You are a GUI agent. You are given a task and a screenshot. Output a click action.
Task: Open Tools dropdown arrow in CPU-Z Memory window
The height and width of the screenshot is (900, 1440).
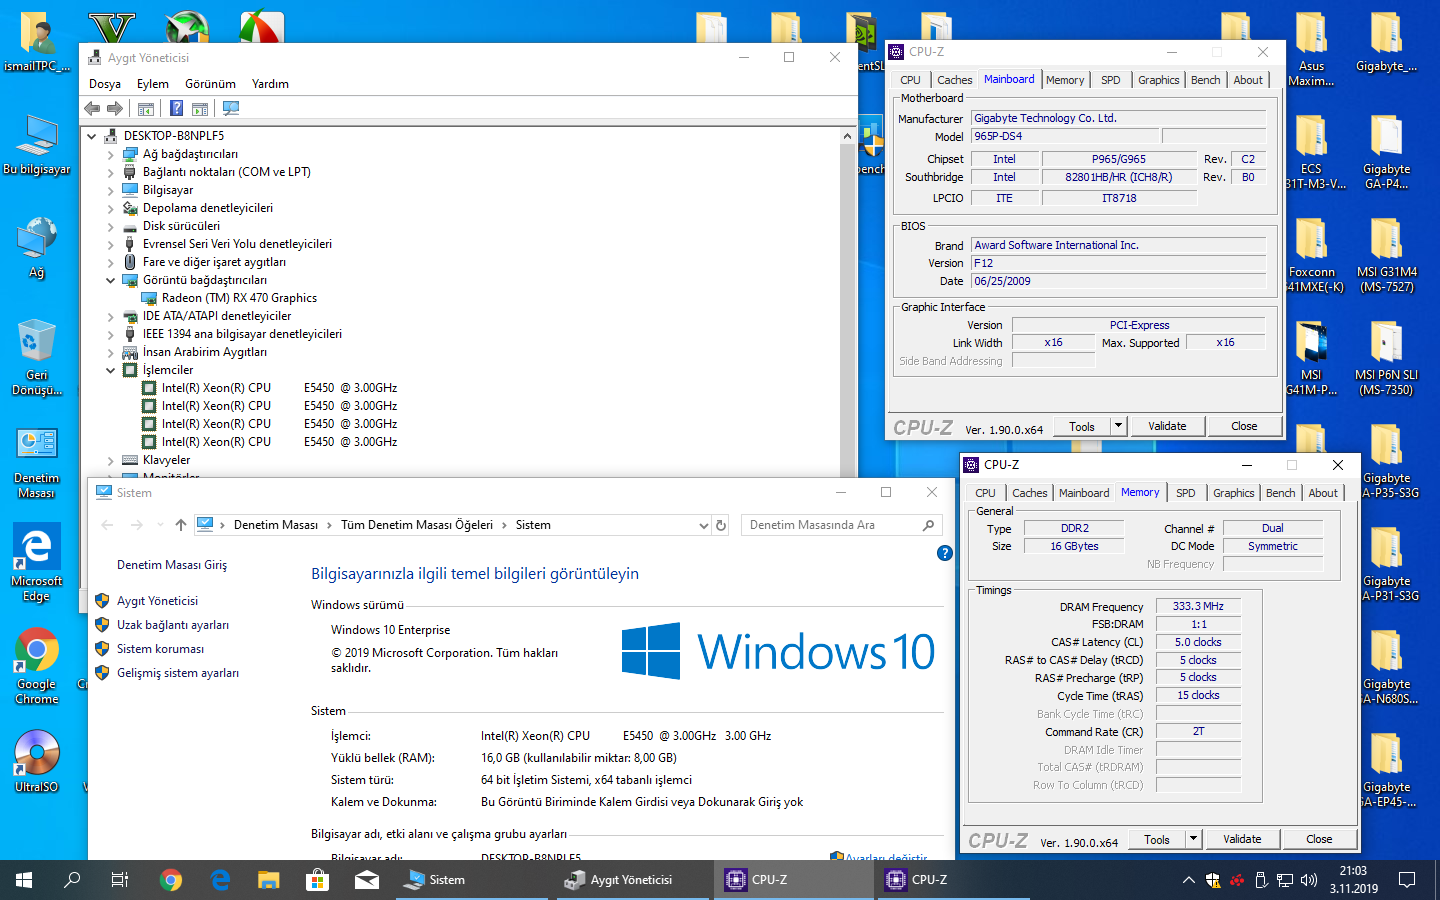pos(1193,839)
